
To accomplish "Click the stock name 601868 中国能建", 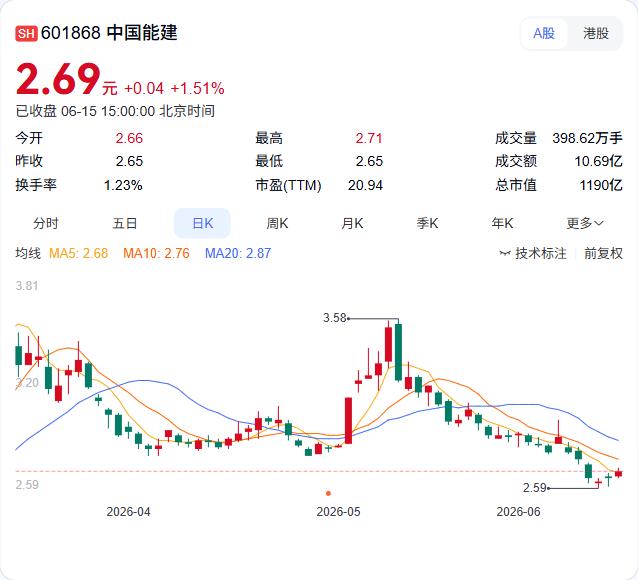I will tap(109, 33).
